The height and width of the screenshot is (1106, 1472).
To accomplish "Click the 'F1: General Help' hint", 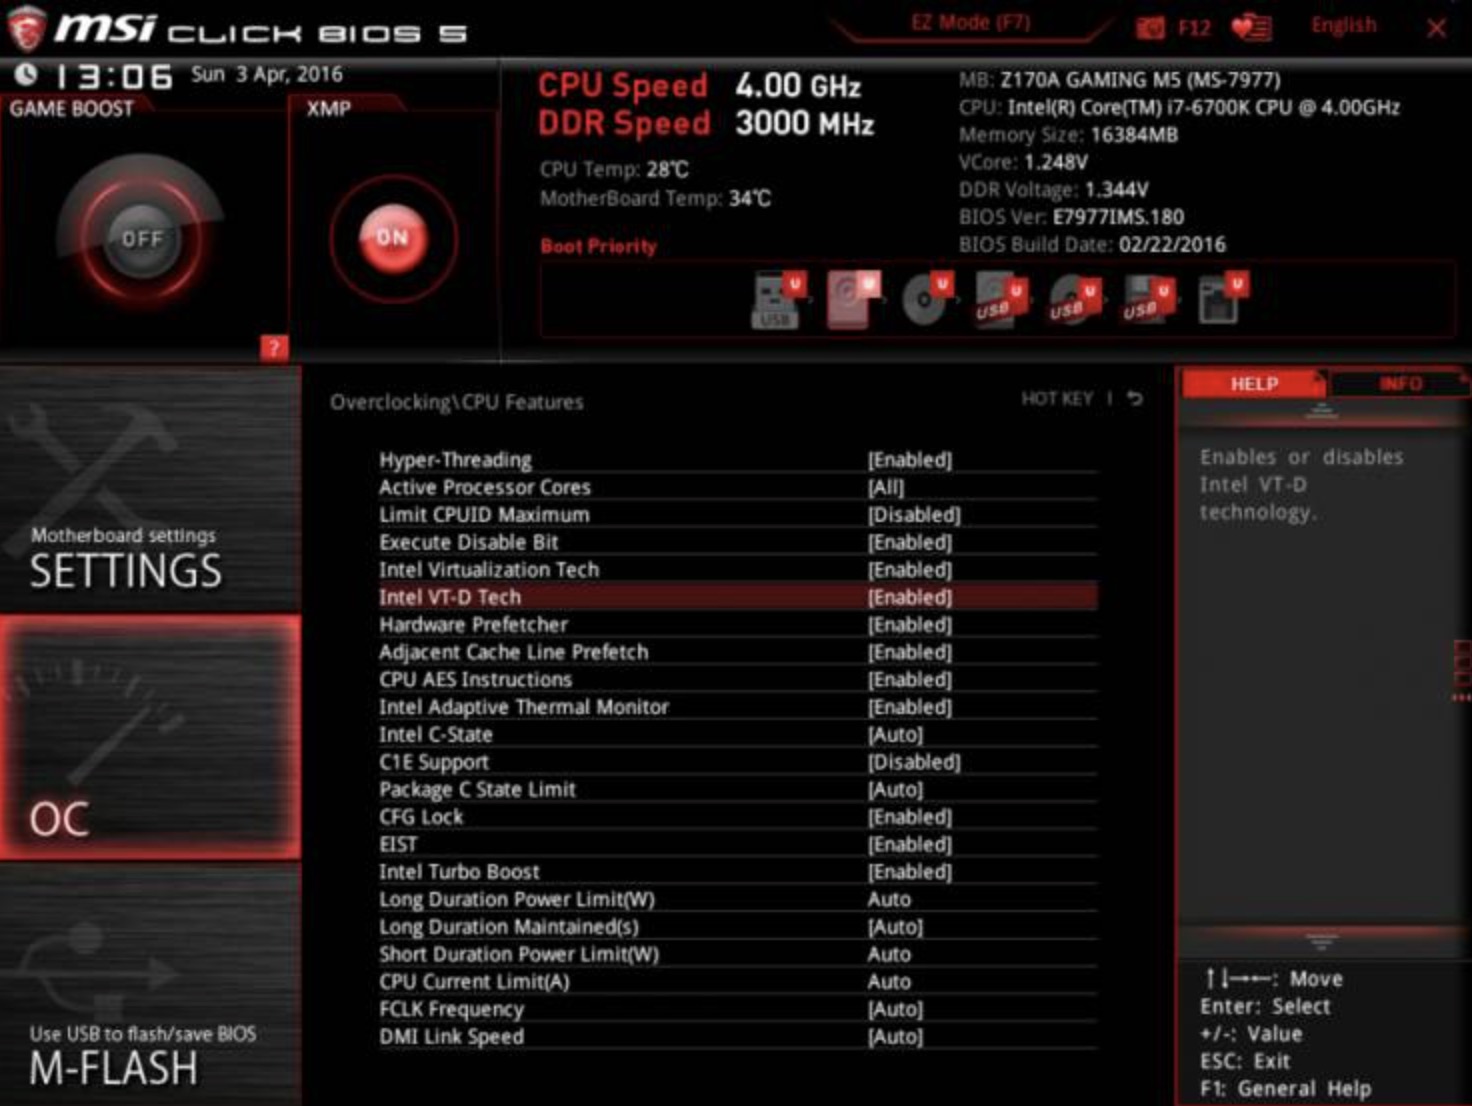I will point(1285,1089).
